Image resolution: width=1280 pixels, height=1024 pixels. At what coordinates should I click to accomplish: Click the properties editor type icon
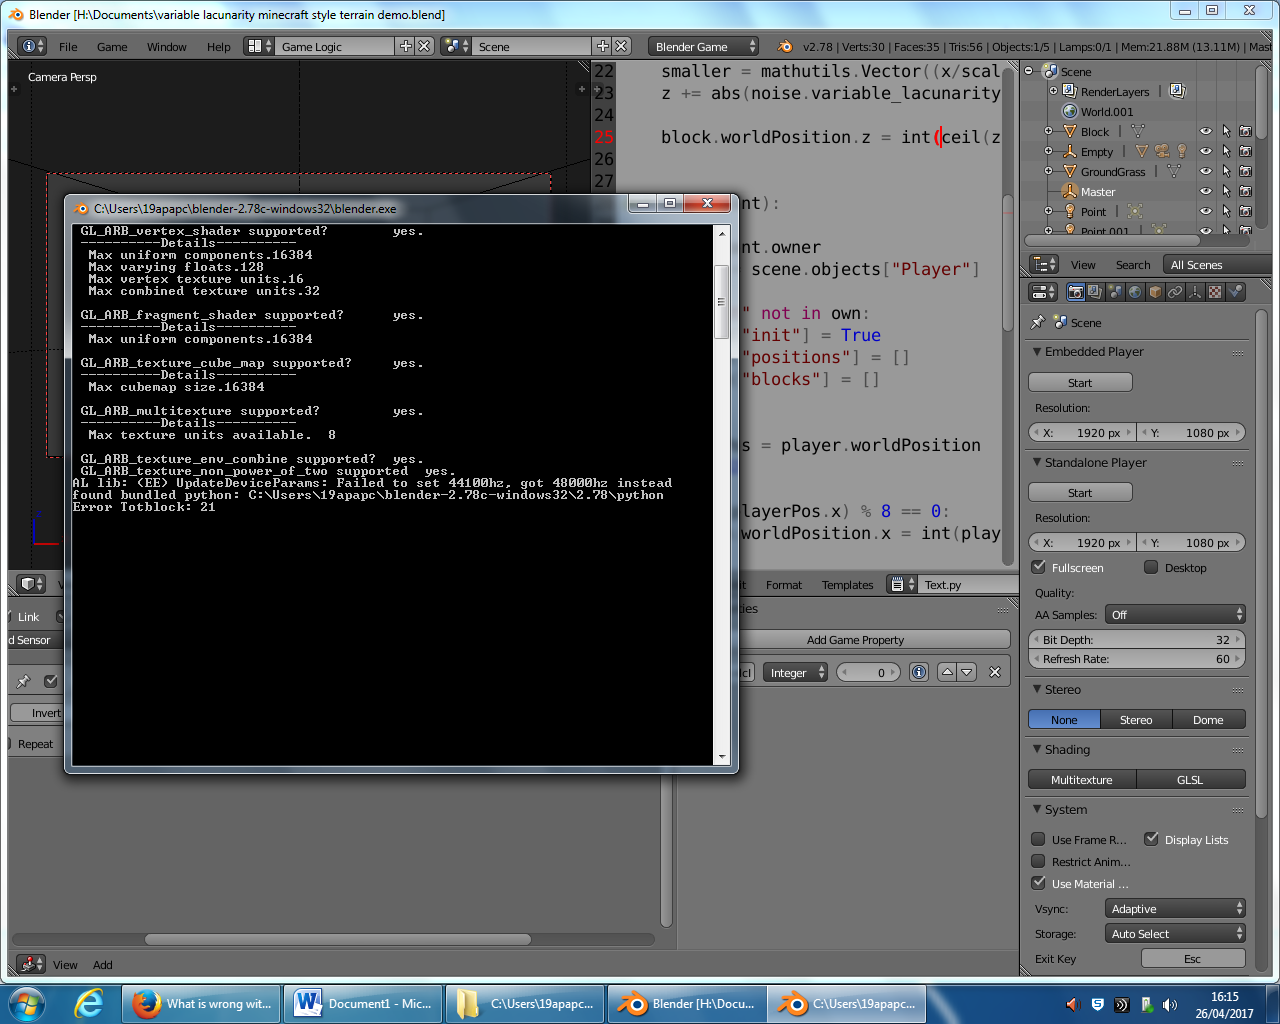click(x=1044, y=292)
